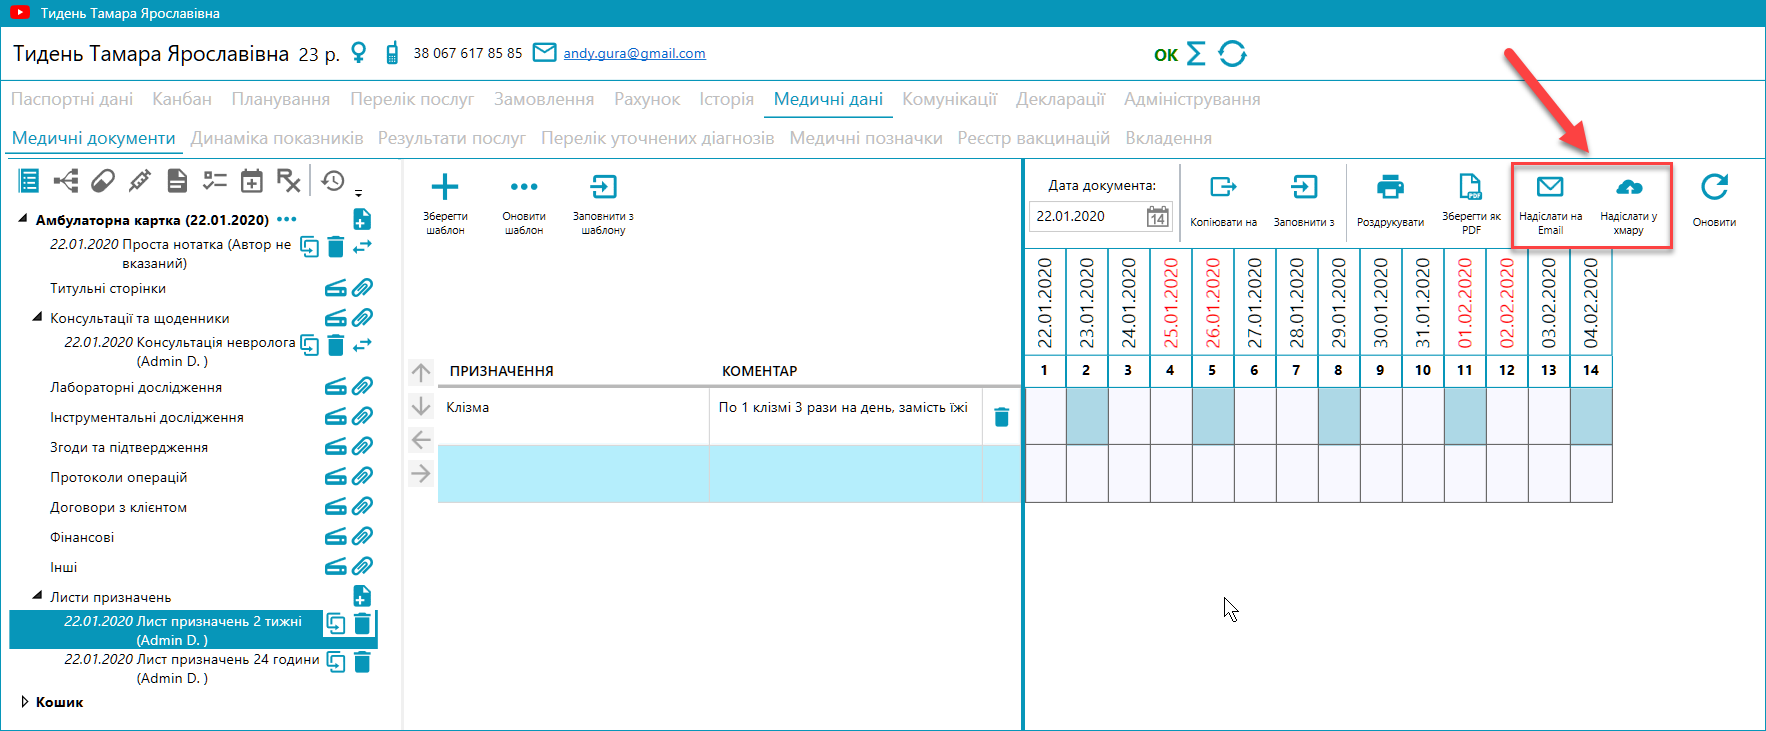Click Надіслати у хмару
Viewport: 1766px width, 731px height.
coord(1628,204)
